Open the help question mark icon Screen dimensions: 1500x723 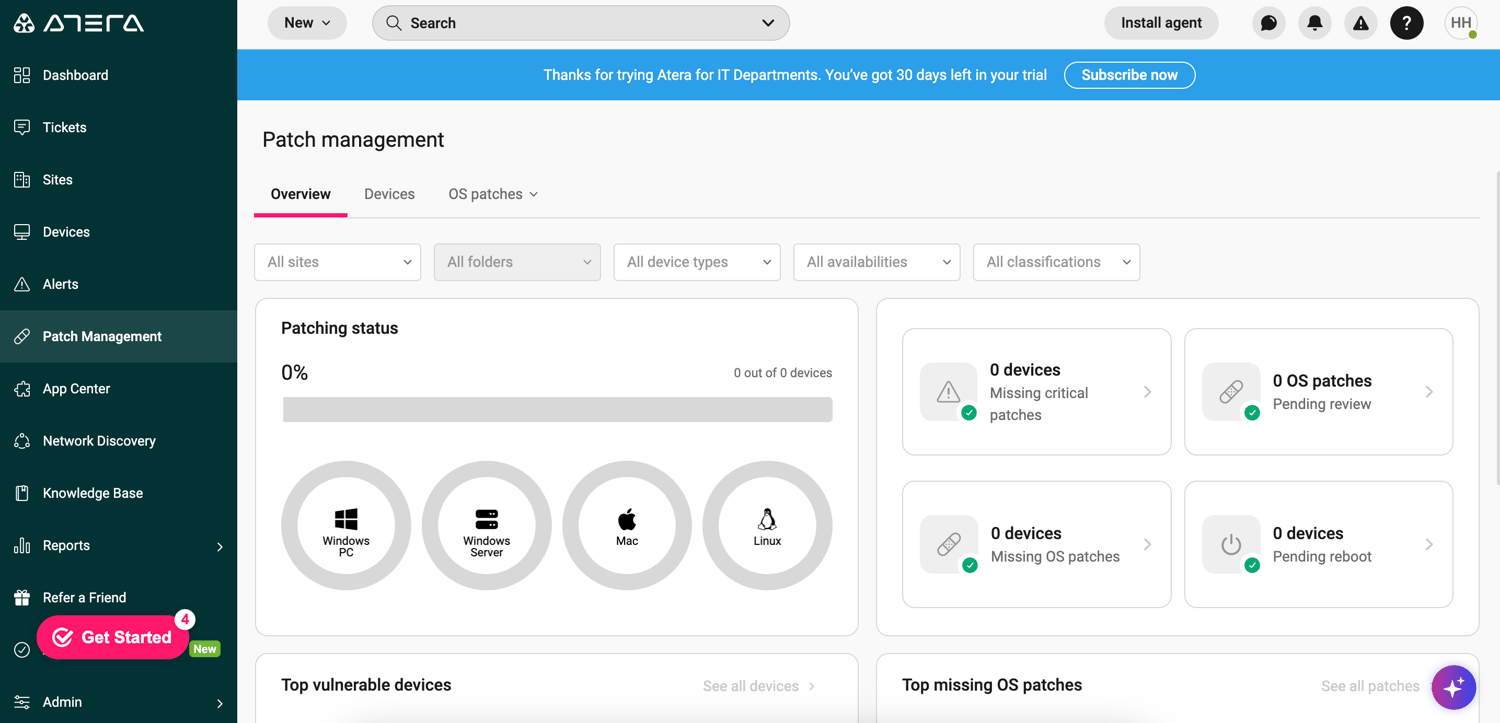1407,23
